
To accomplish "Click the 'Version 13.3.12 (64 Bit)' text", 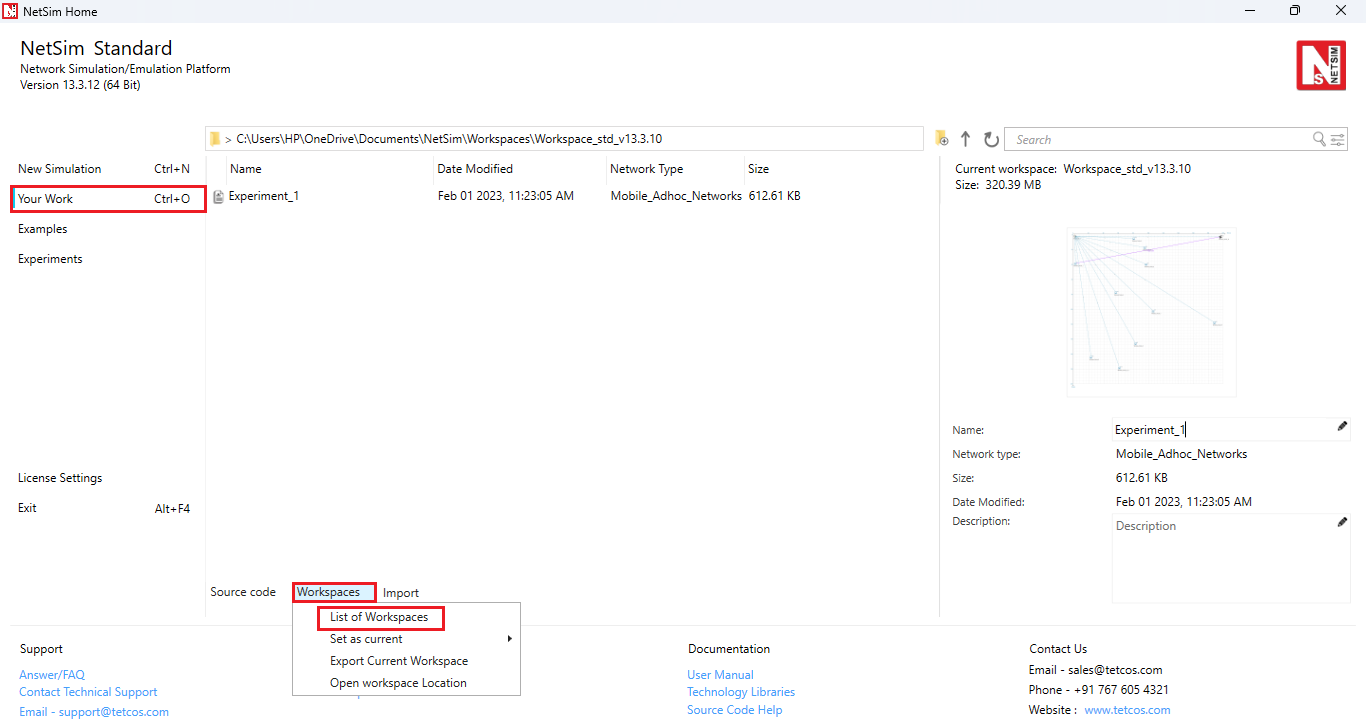I will 80,85.
